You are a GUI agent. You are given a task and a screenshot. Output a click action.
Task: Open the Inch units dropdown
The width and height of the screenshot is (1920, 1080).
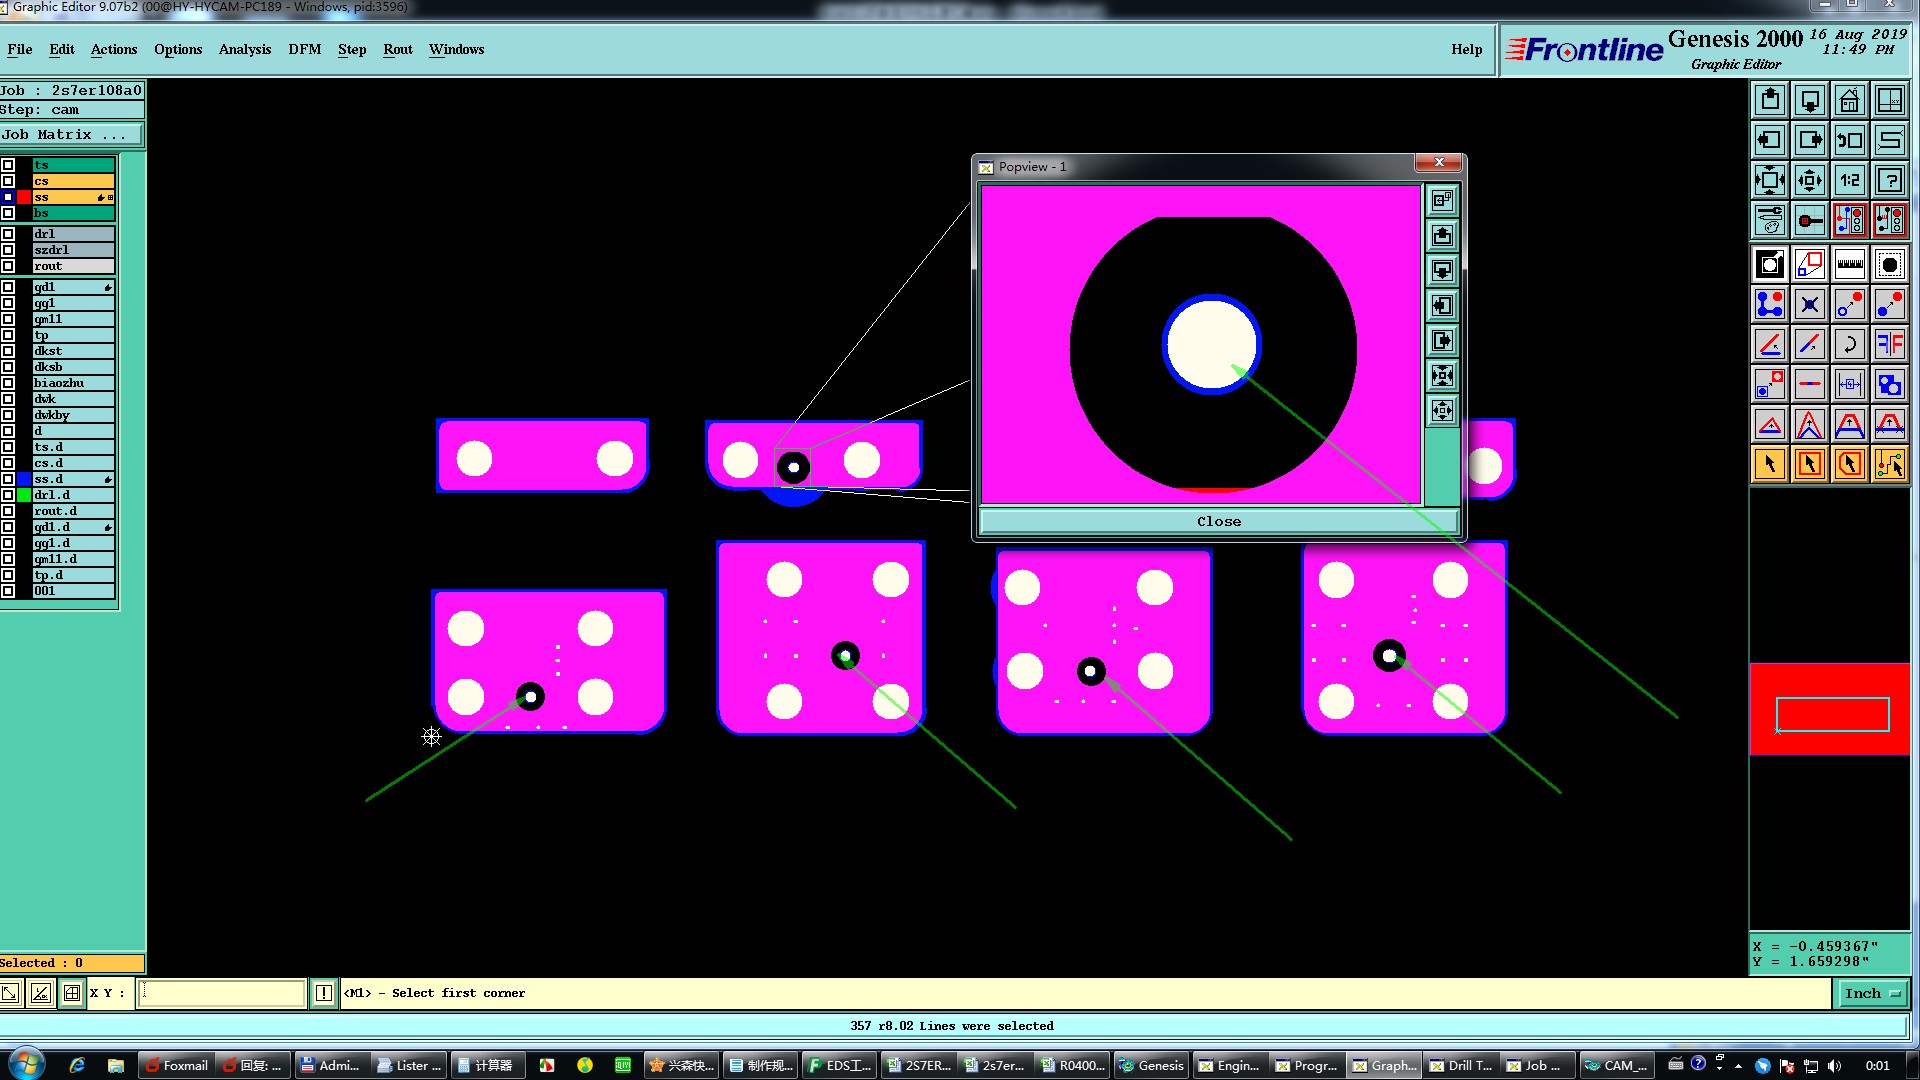[1872, 993]
